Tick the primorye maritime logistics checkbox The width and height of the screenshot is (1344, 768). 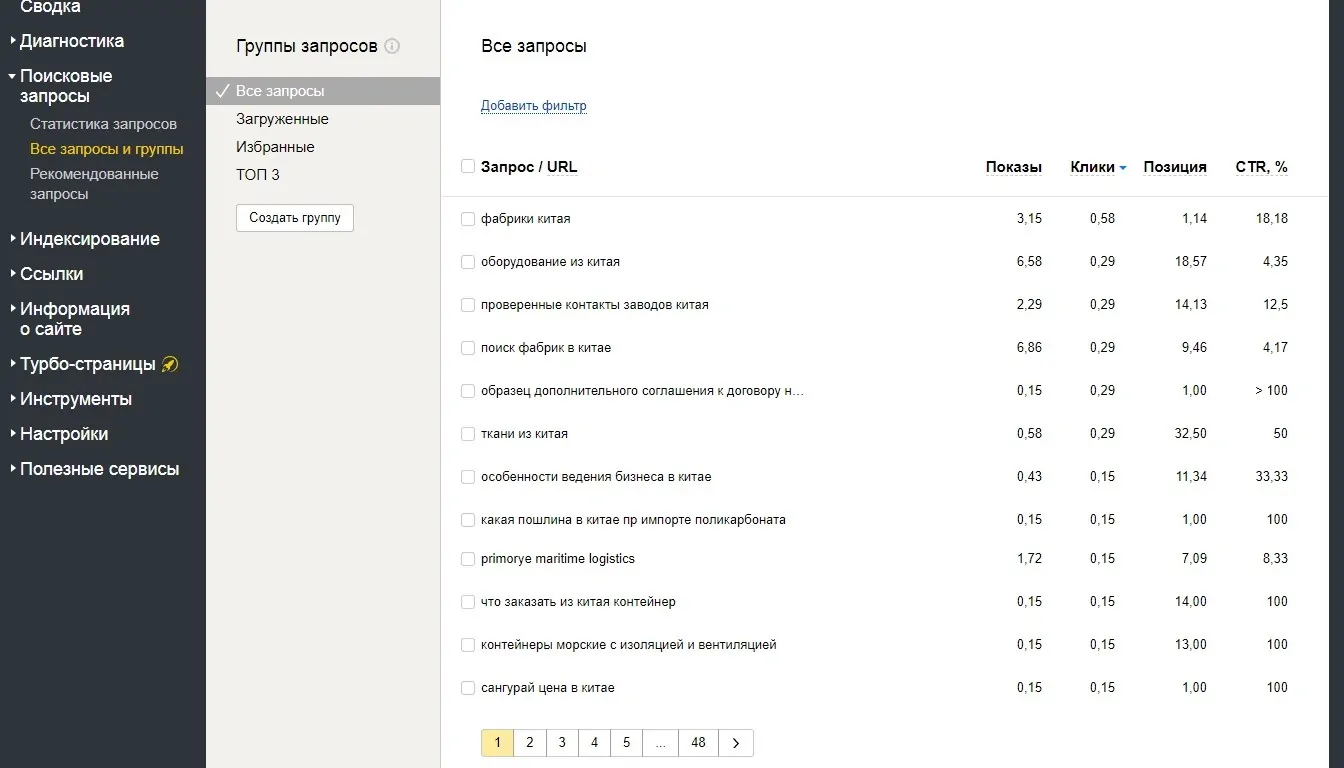pyautogui.click(x=467, y=559)
